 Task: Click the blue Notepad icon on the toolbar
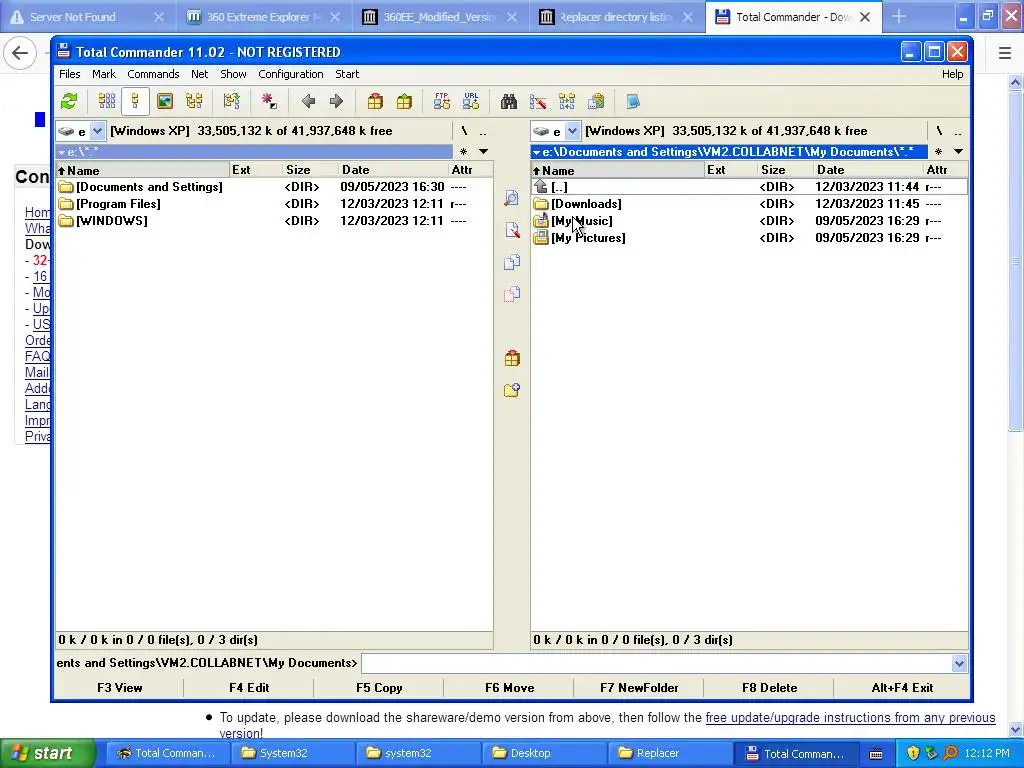tap(633, 101)
